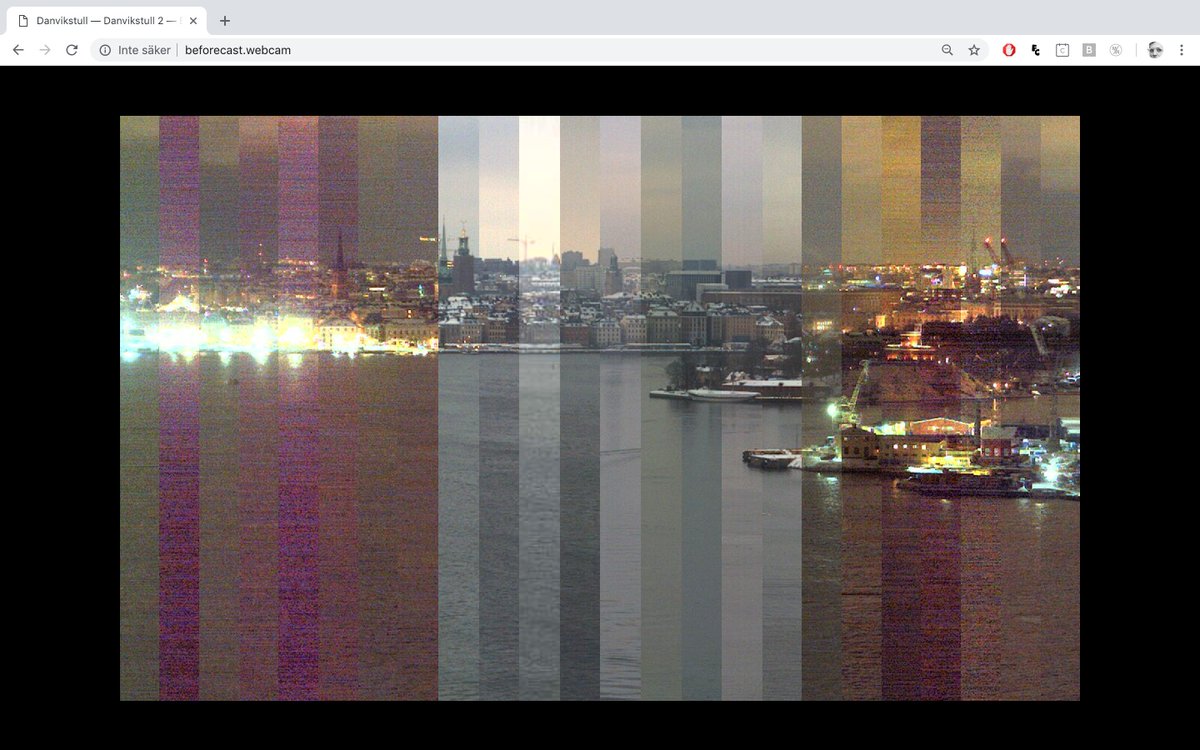Click the B extension icon
The height and width of the screenshot is (750, 1200).
1088,49
